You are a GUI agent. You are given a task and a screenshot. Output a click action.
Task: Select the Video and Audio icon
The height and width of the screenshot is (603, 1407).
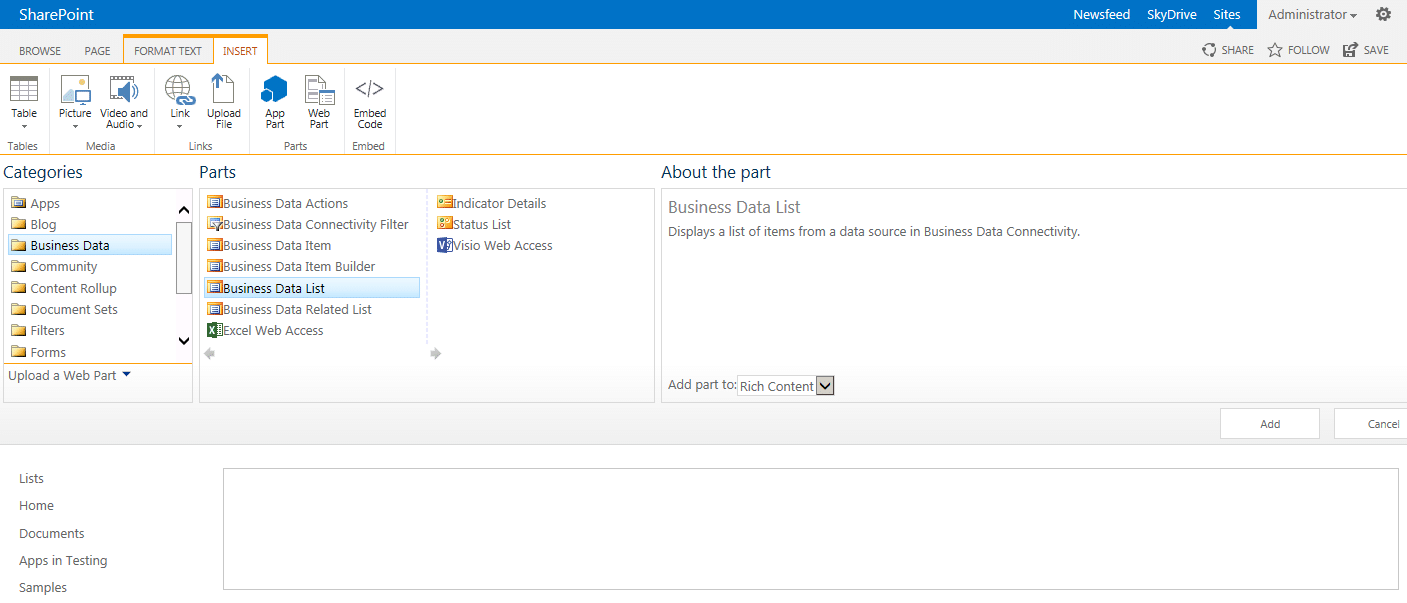[124, 89]
